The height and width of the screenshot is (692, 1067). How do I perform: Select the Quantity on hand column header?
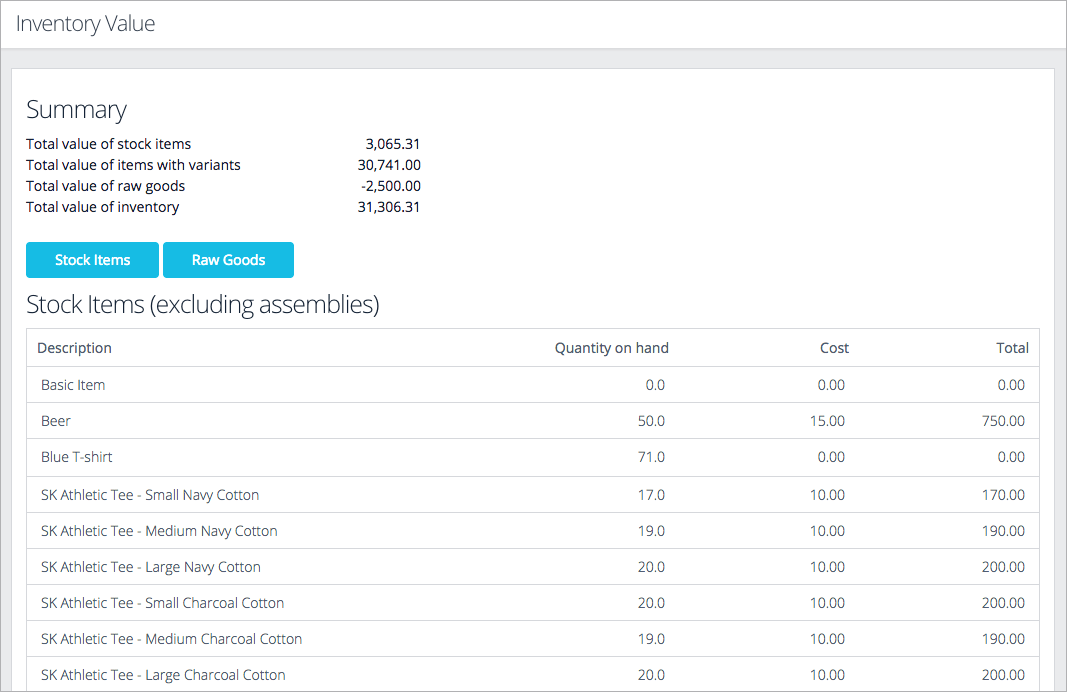click(x=611, y=348)
